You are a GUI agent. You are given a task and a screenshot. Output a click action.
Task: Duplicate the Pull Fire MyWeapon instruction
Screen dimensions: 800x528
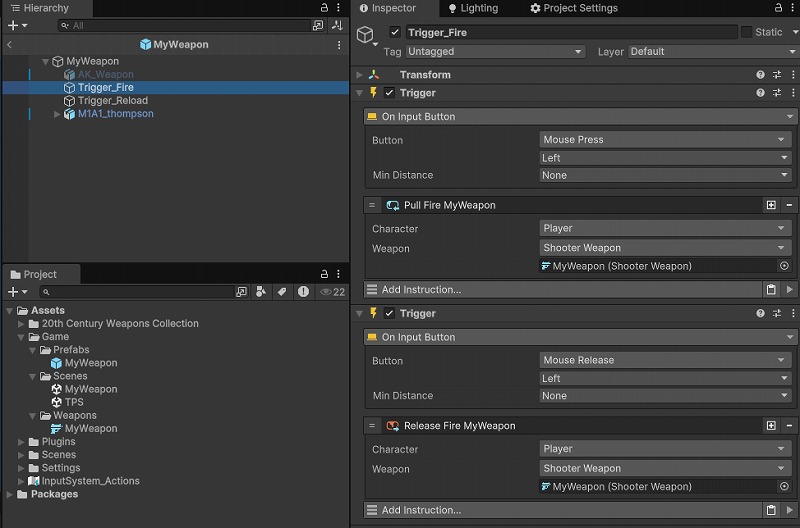click(771, 205)
